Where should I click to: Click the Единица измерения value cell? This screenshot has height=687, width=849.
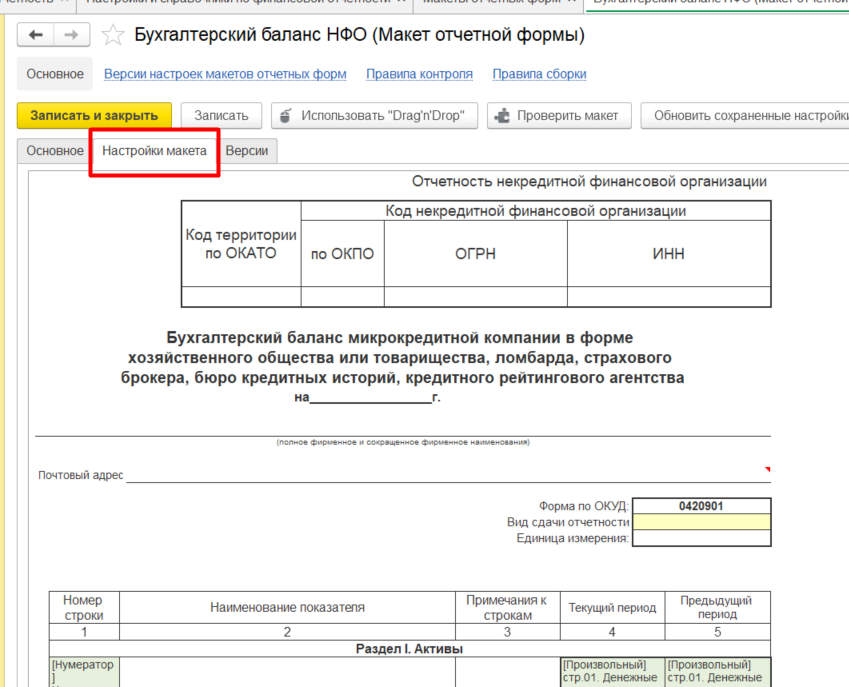pos(701,538)
